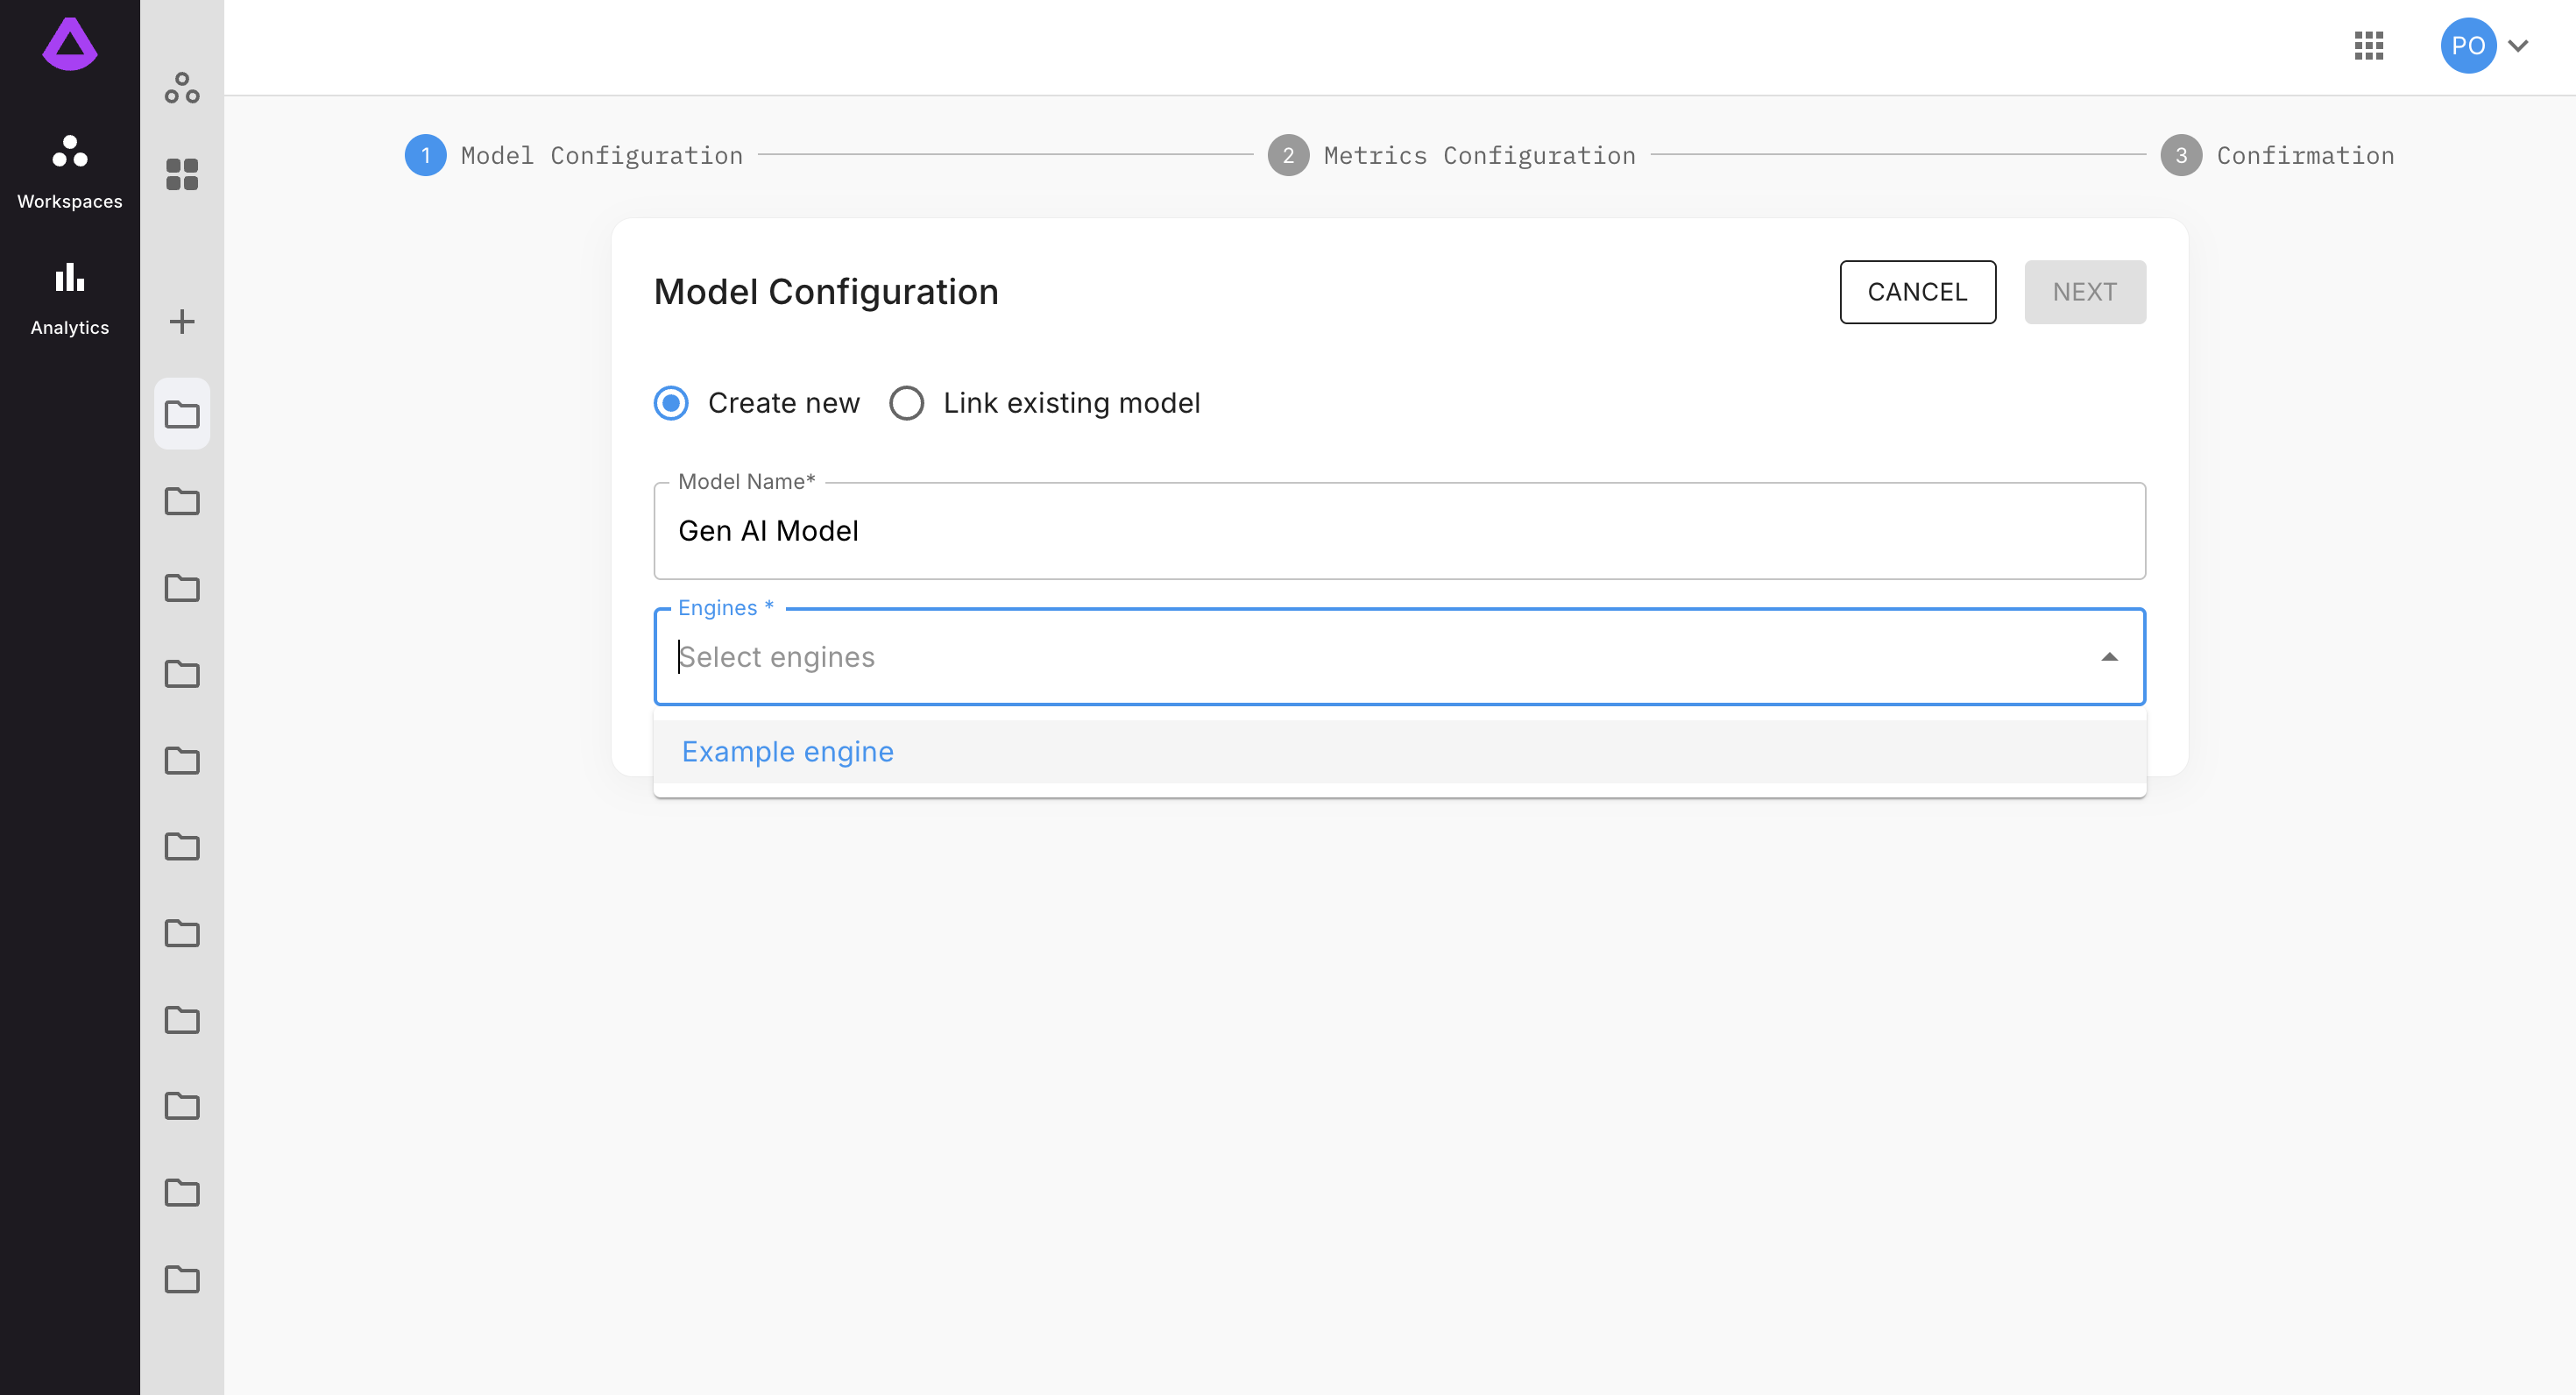Go to step 3 Confirmation
The image size is (2576, 1395).
(2278, 155)
